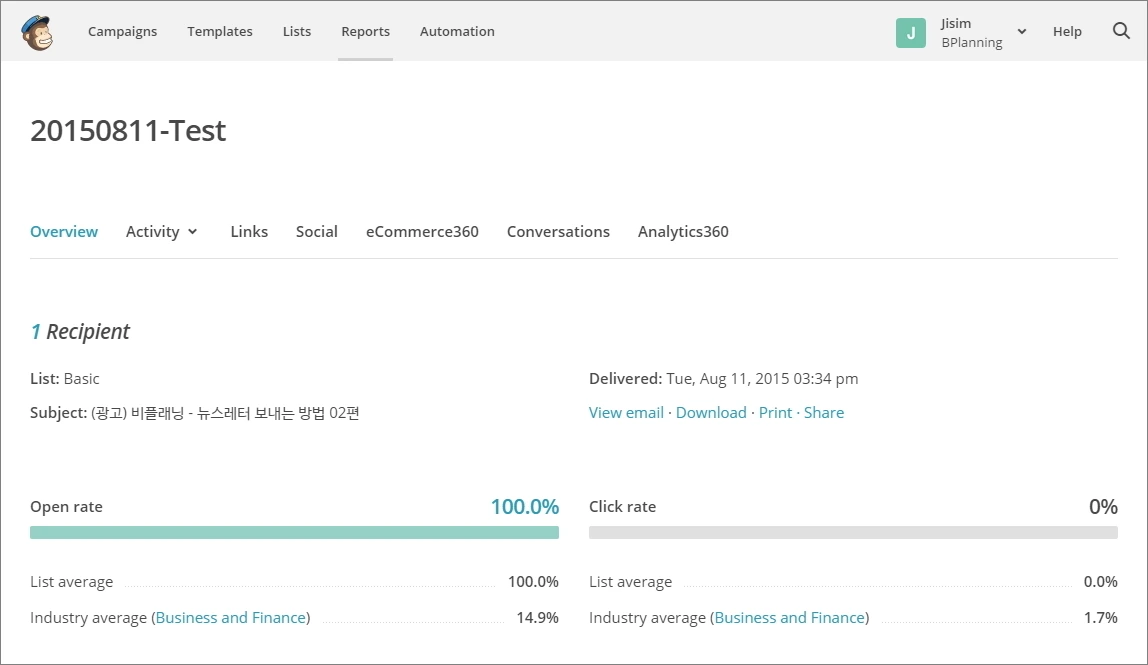The height and width of the screenshot is (665, 1148).
Task: Switch to the Links tab
Action: tap(249, 232)
